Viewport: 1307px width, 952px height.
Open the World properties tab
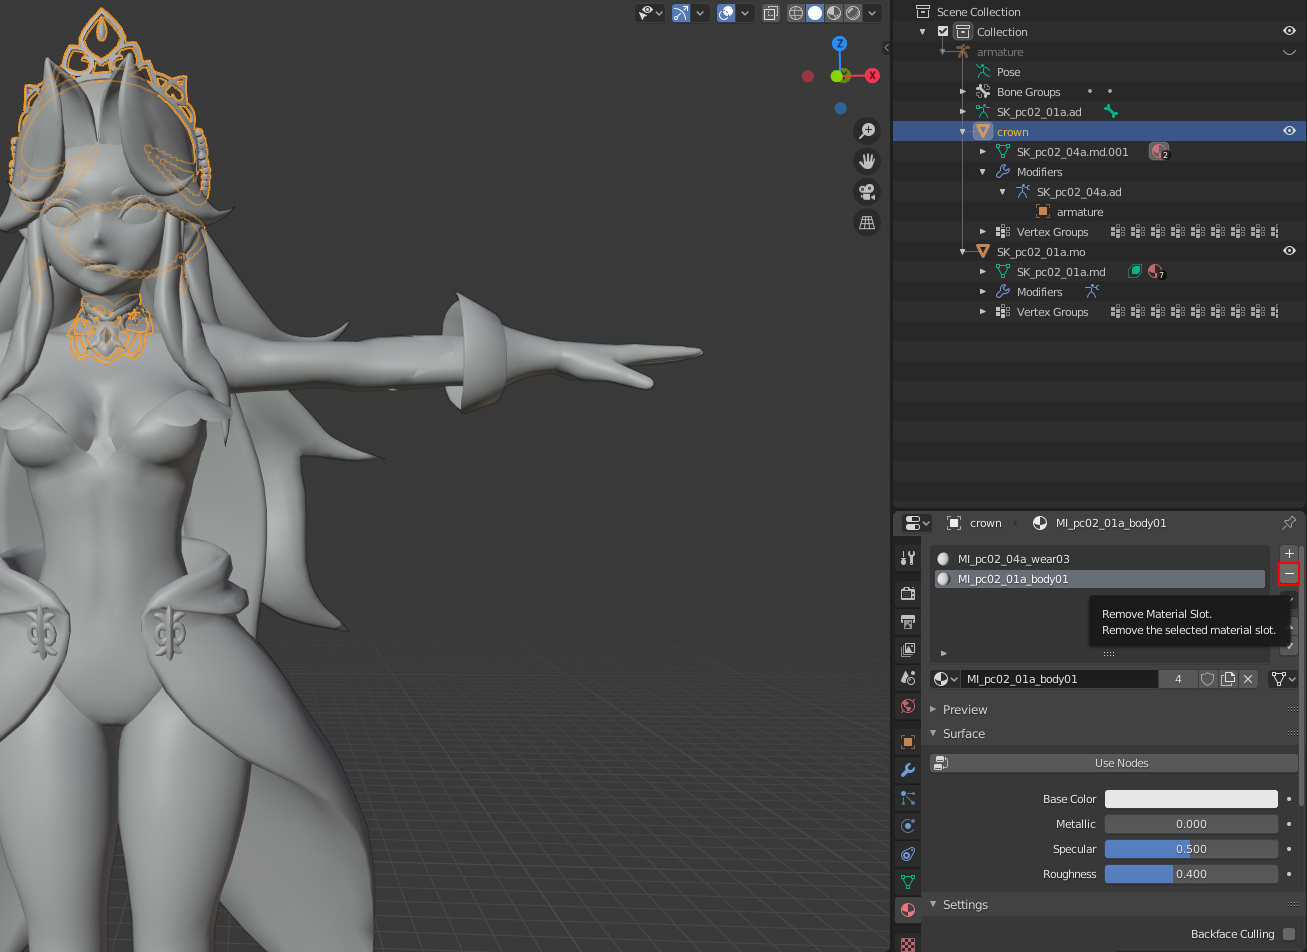coord(908,706)
